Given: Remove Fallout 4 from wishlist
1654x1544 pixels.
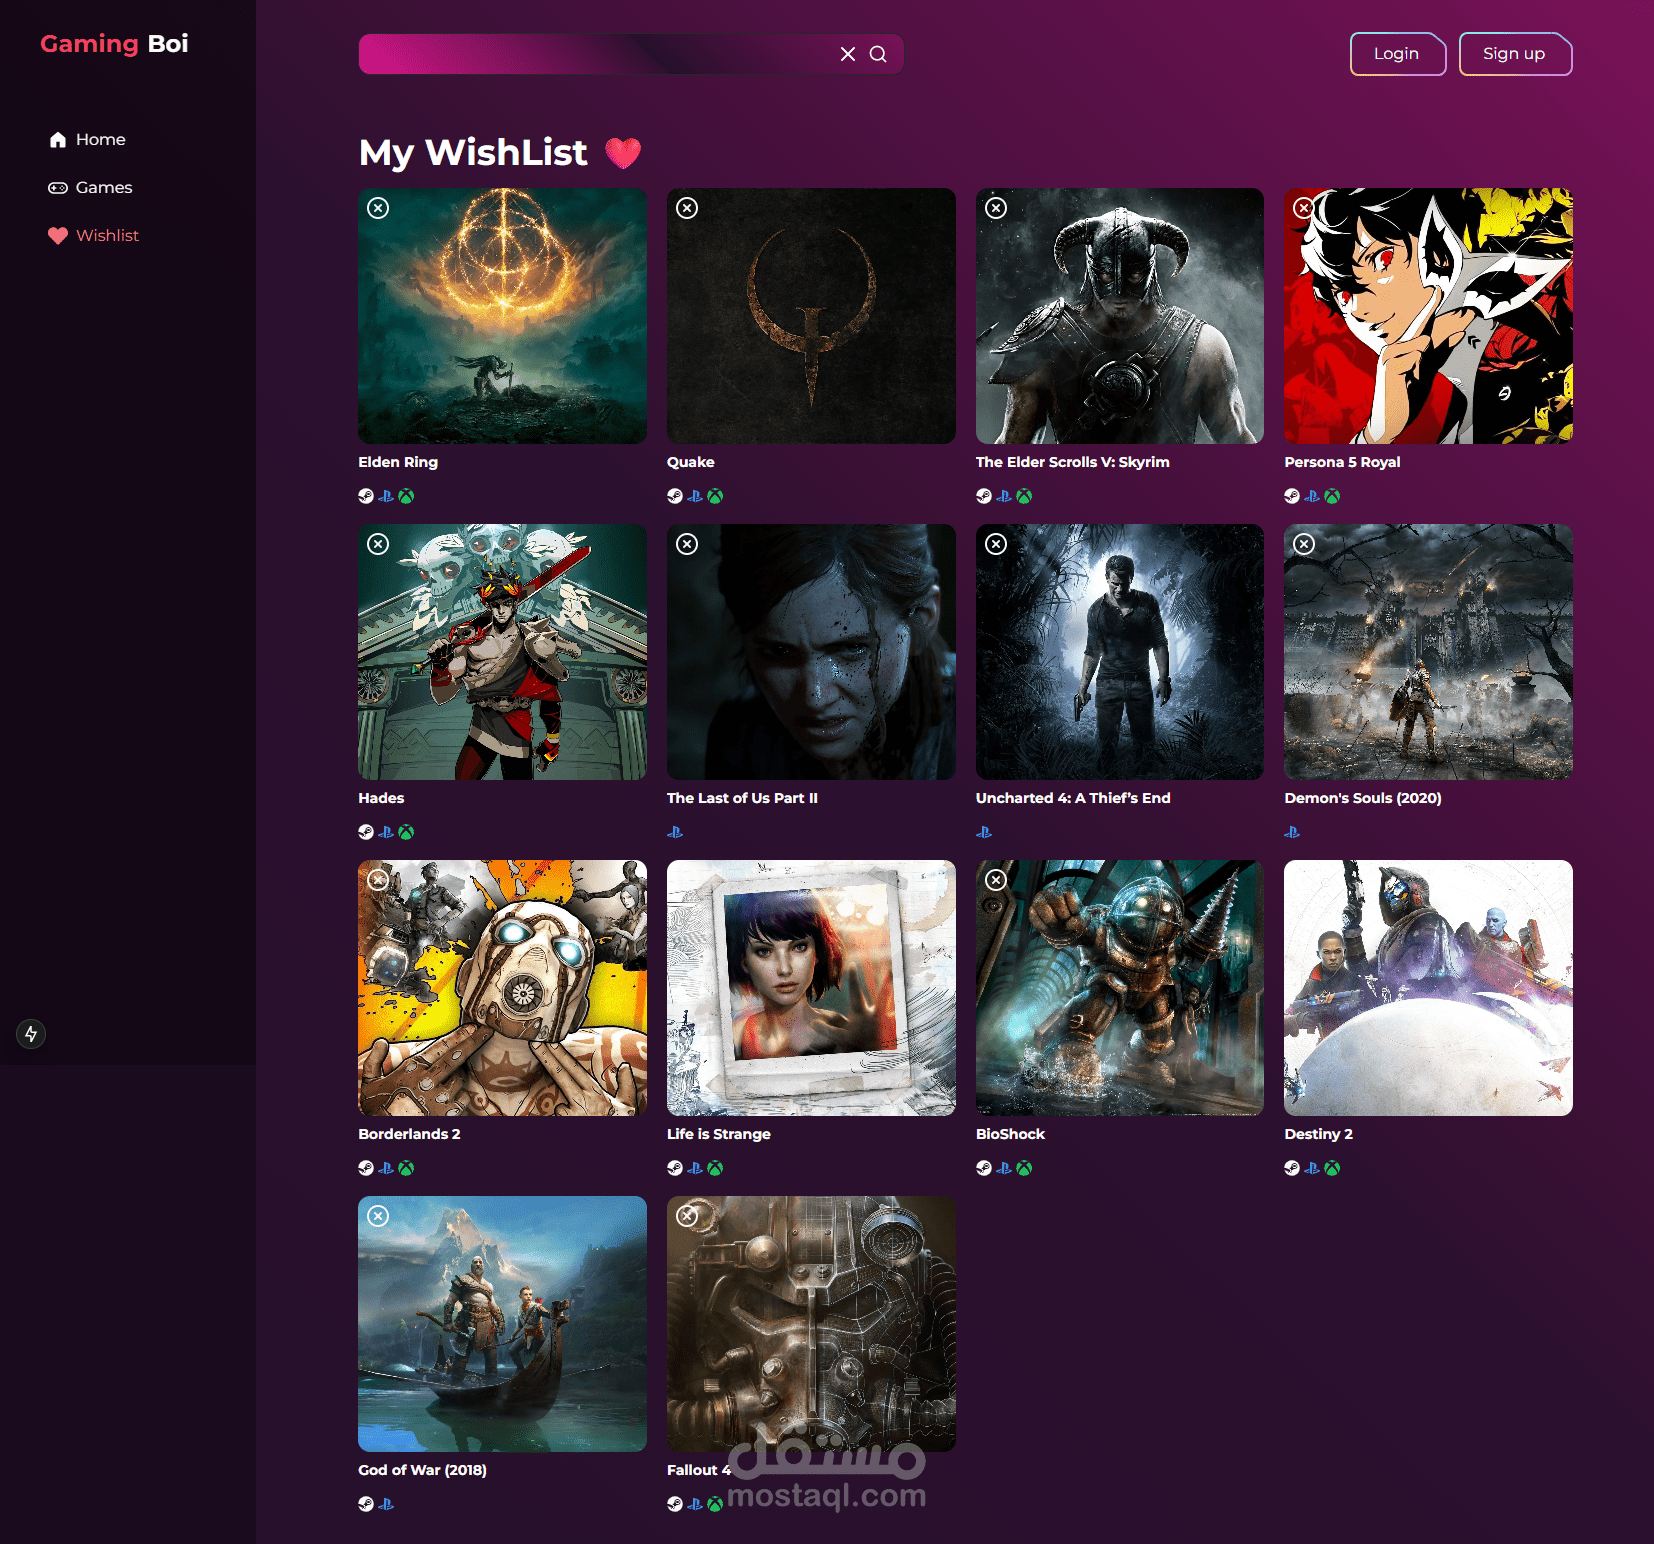Looking at the screenshot, I should (x=687, y=1216).
